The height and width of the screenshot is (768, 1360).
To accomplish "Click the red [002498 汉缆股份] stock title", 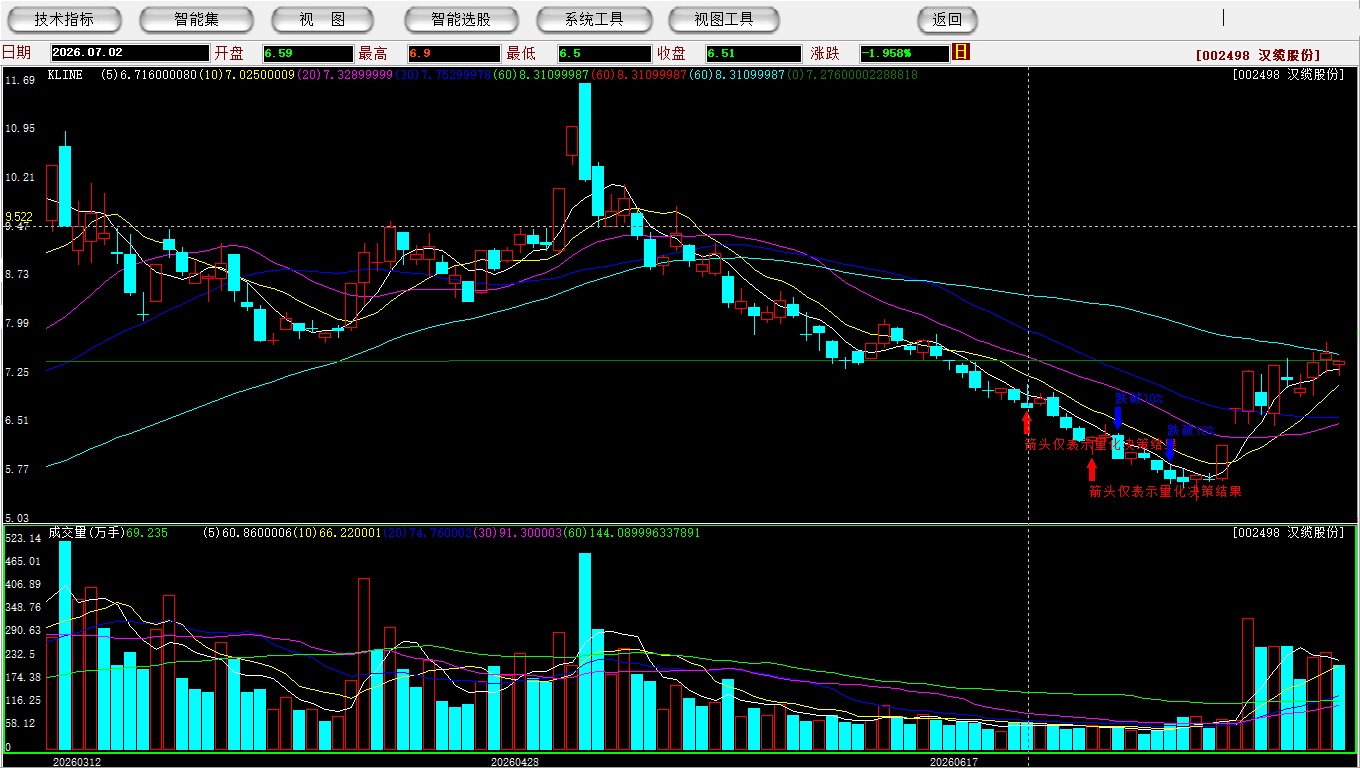I will click(x=1257, y=55).
